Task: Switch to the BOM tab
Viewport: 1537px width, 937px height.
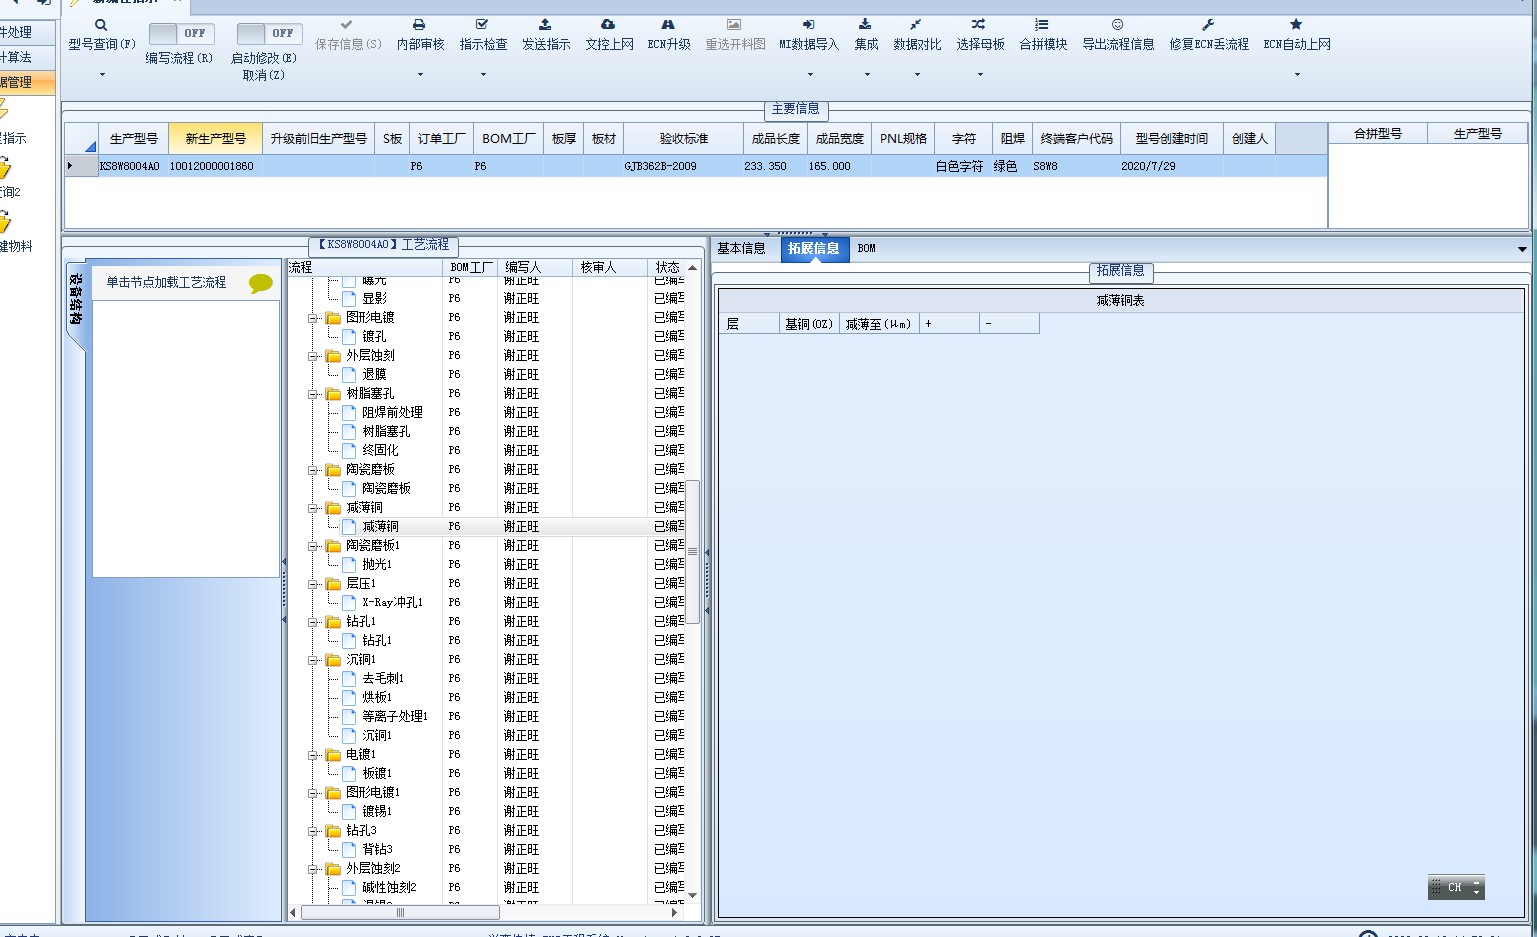Action: tap(866, 249)
